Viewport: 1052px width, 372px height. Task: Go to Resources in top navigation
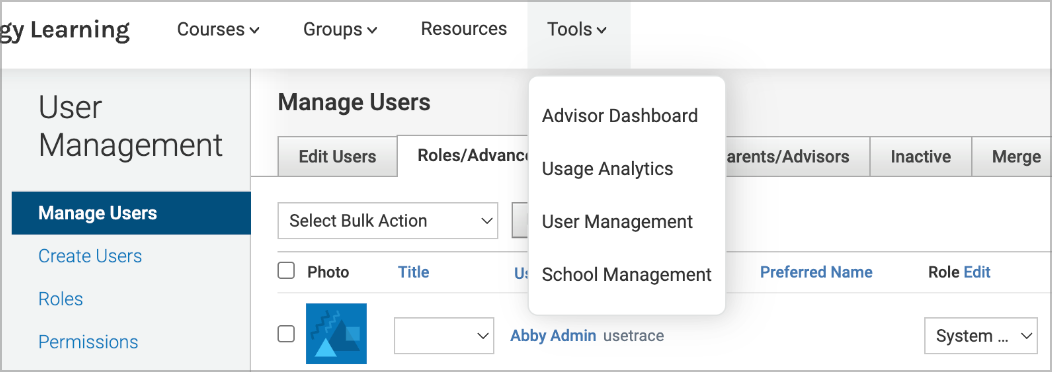pos(464,29)
